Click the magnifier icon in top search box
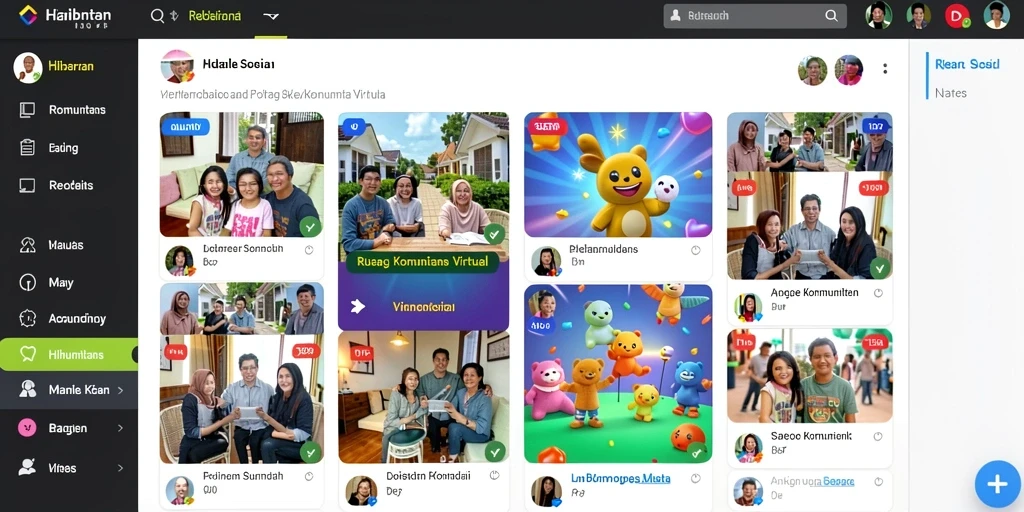 (831, 16)
